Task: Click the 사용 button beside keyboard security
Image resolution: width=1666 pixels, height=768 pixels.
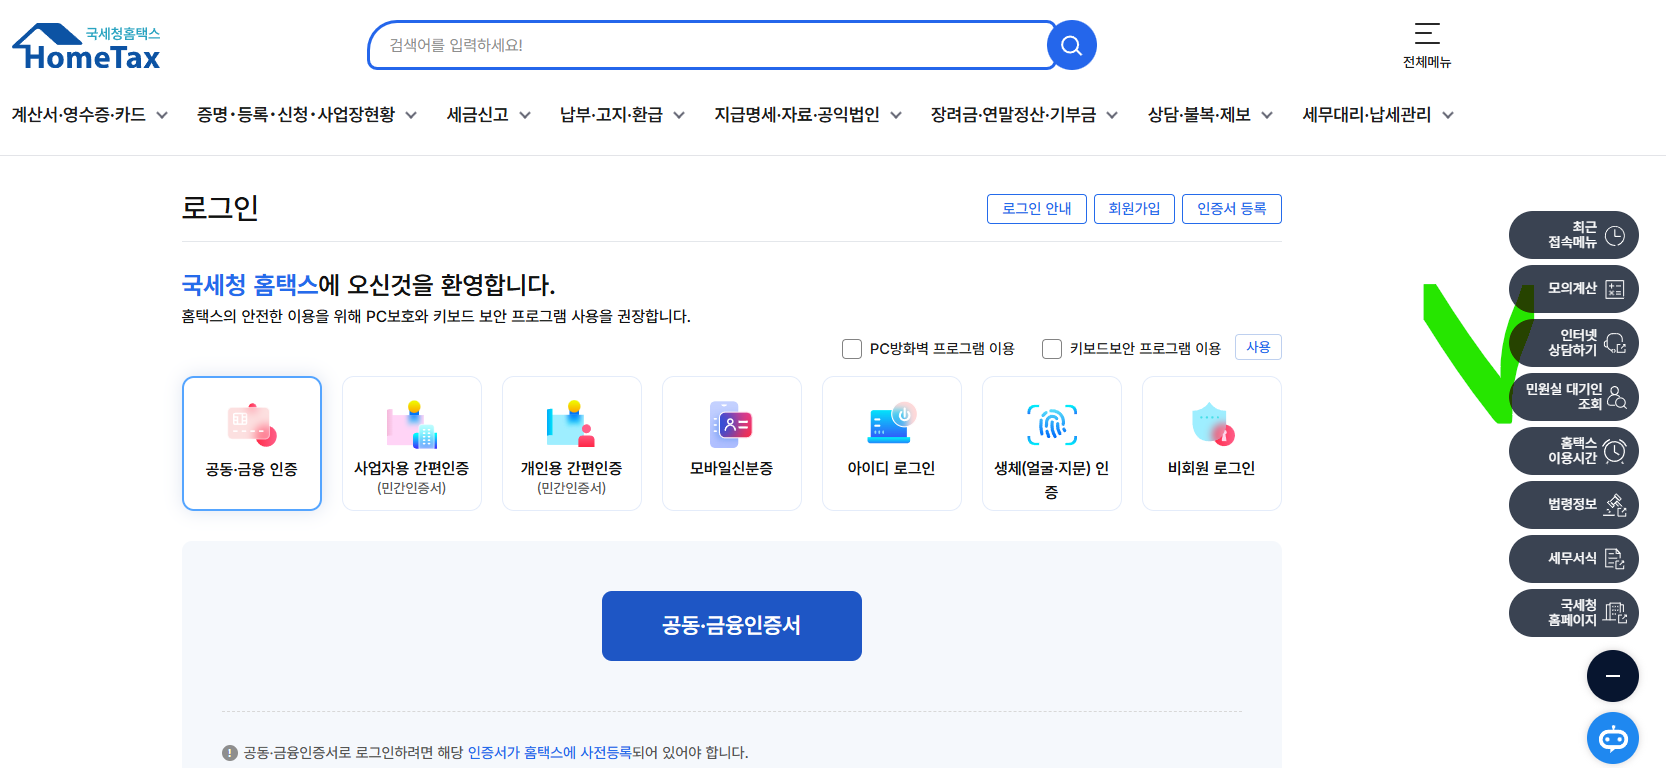Action: tap(1258, 347)
